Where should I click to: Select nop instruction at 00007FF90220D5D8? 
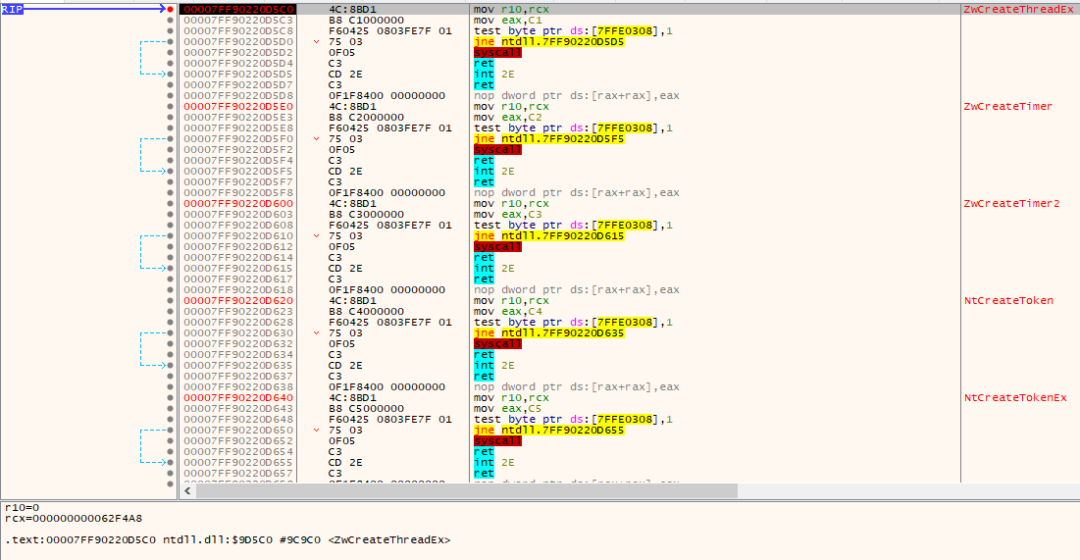click(x=577, y=96)
